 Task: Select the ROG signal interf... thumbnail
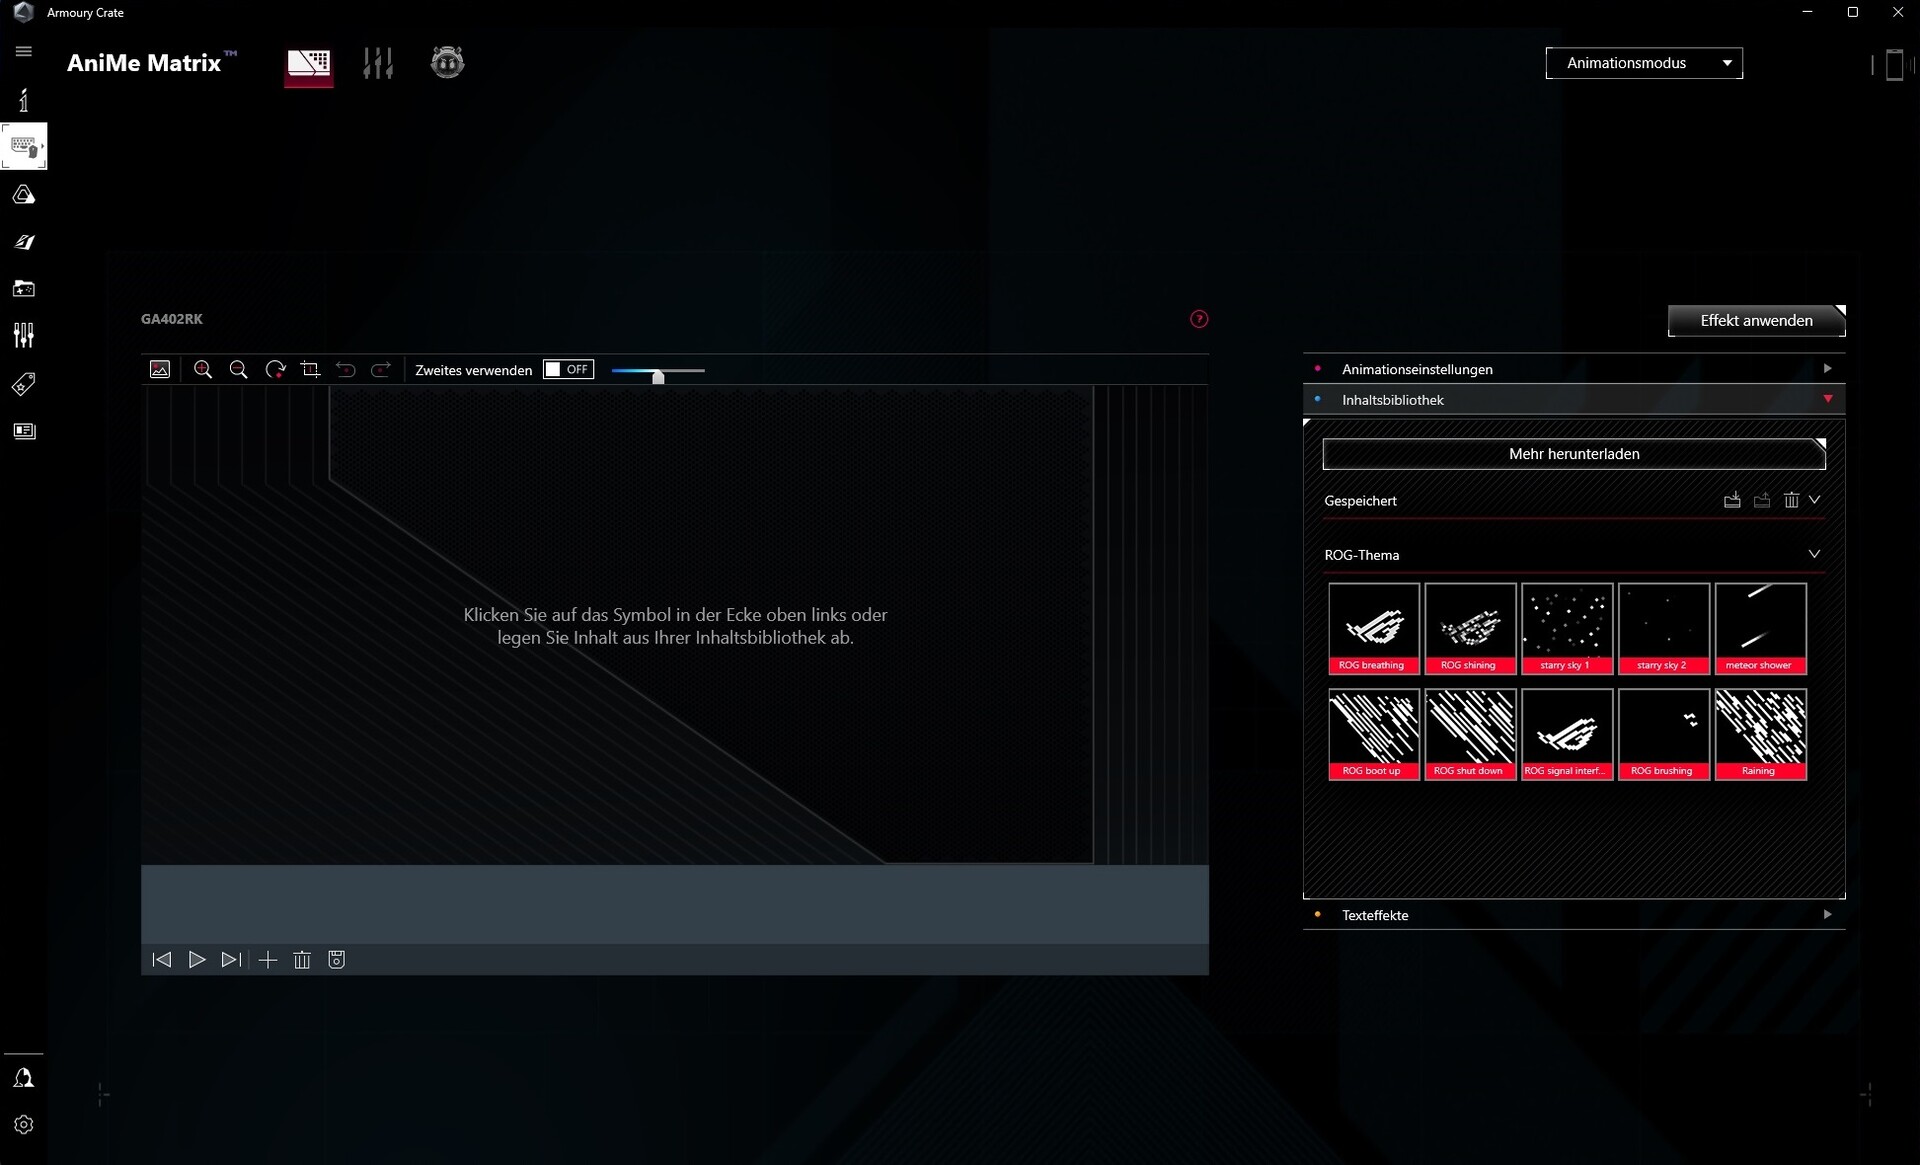[x=1567, y=734]
